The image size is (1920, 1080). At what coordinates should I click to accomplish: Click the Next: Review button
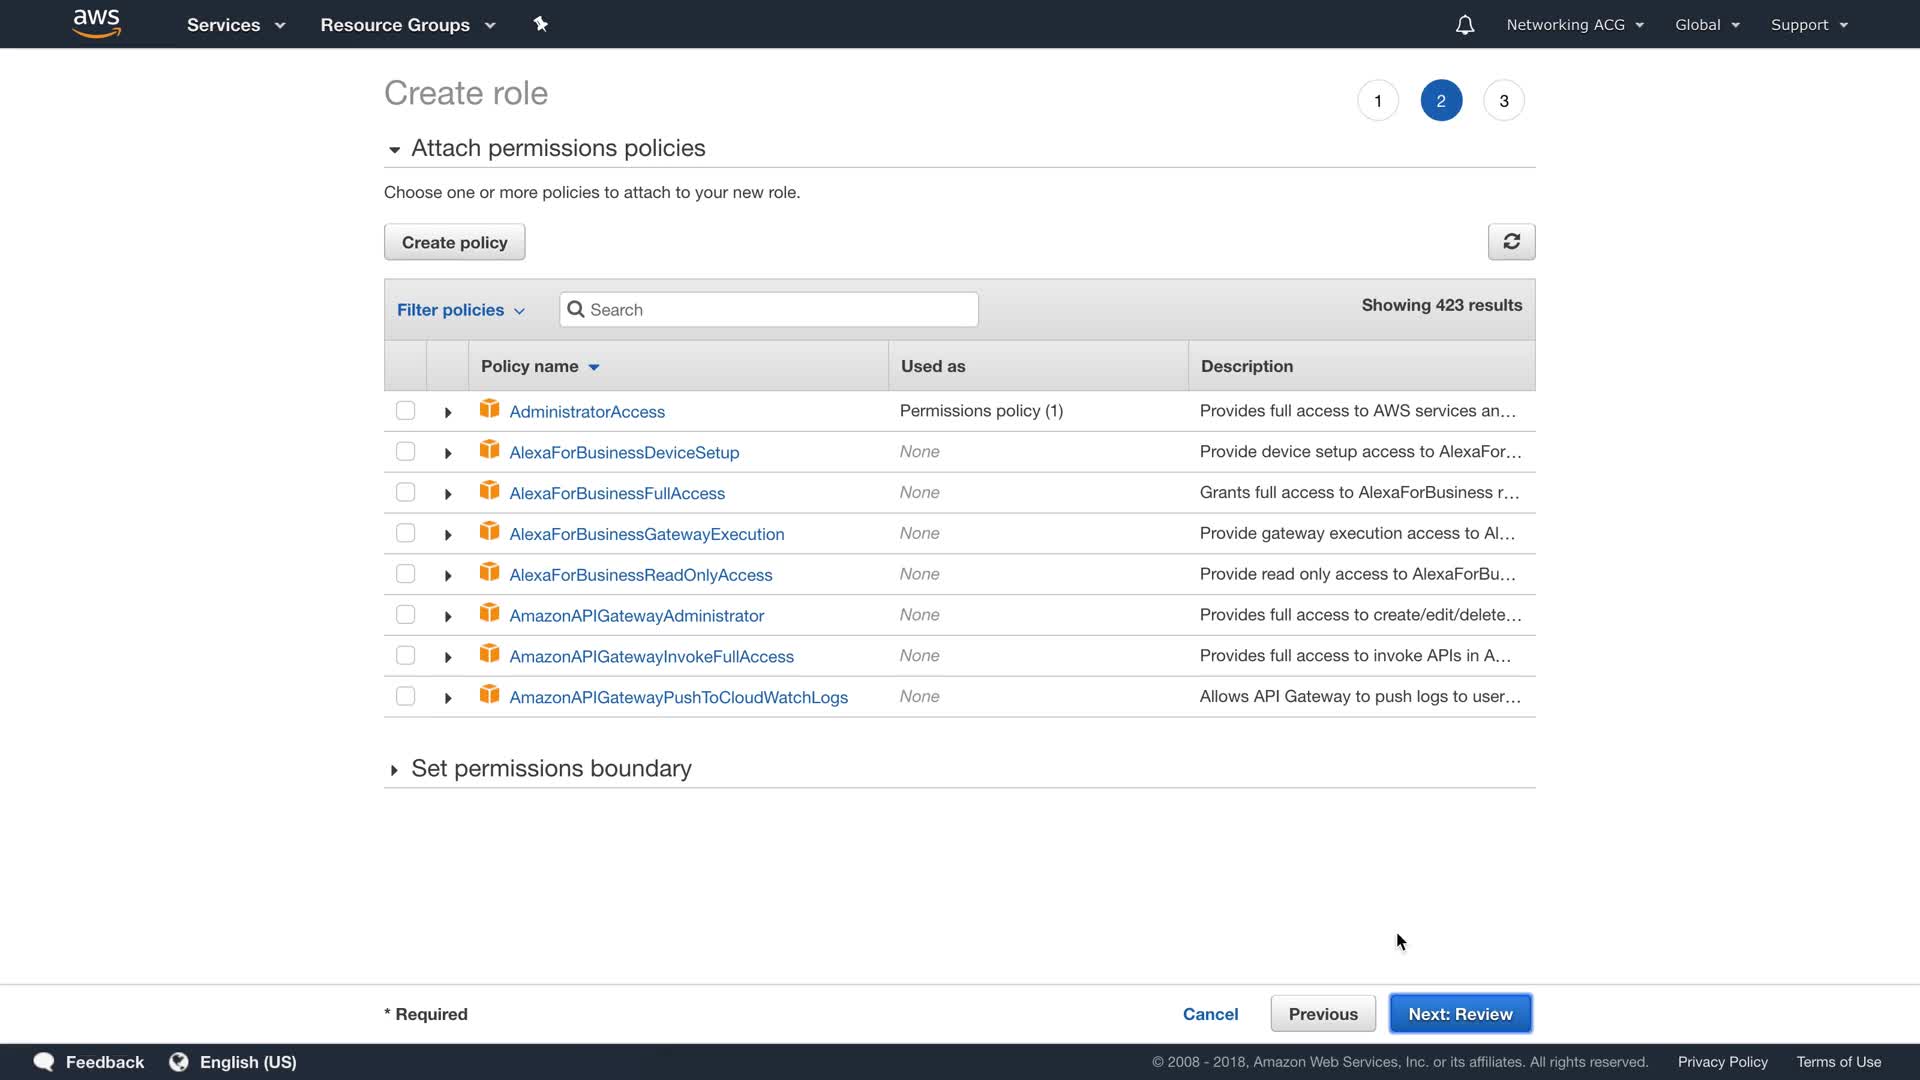[1460, 1014]
